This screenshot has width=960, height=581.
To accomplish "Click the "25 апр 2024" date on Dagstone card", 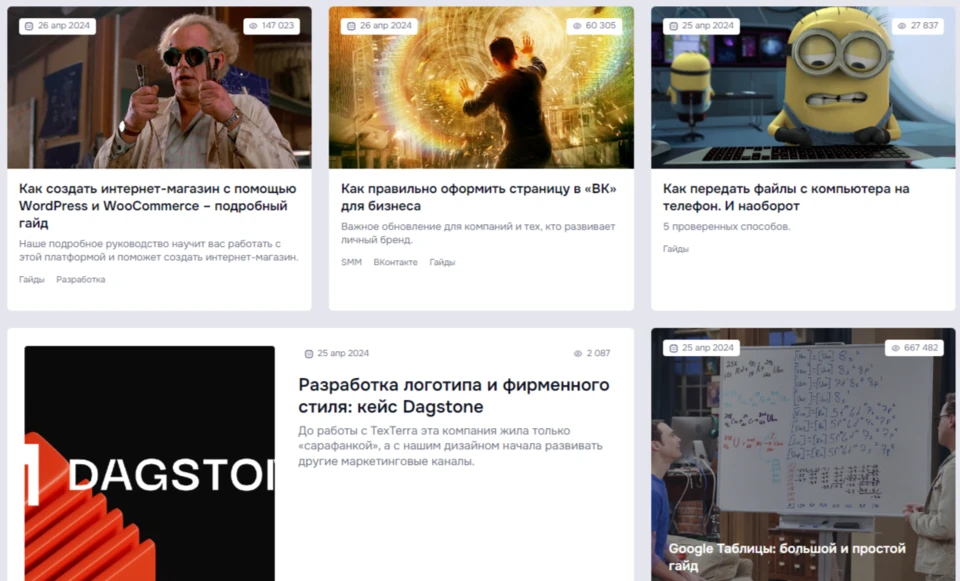I will [343, 353].
